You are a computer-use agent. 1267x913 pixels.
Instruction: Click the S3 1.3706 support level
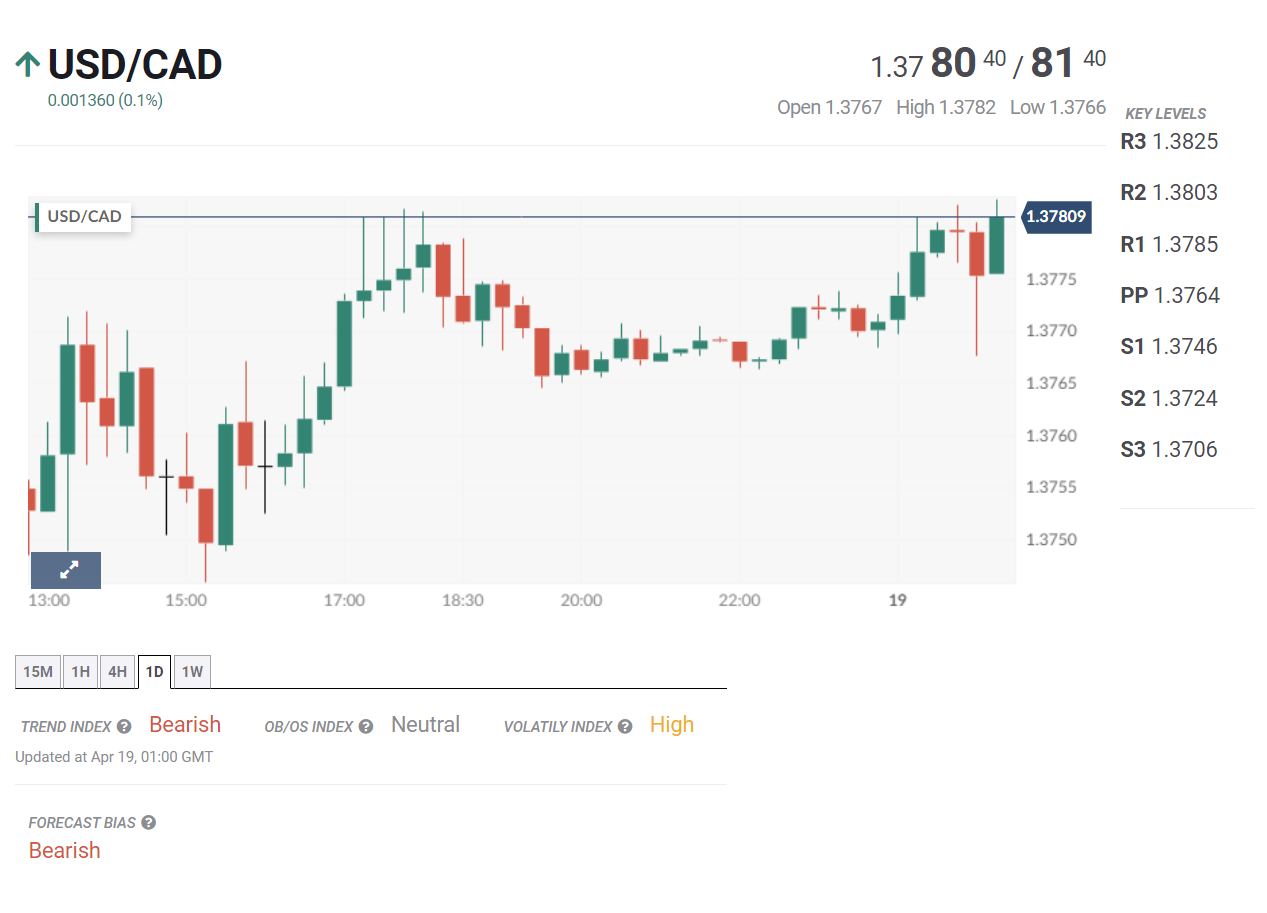[x=1169, y=450]
